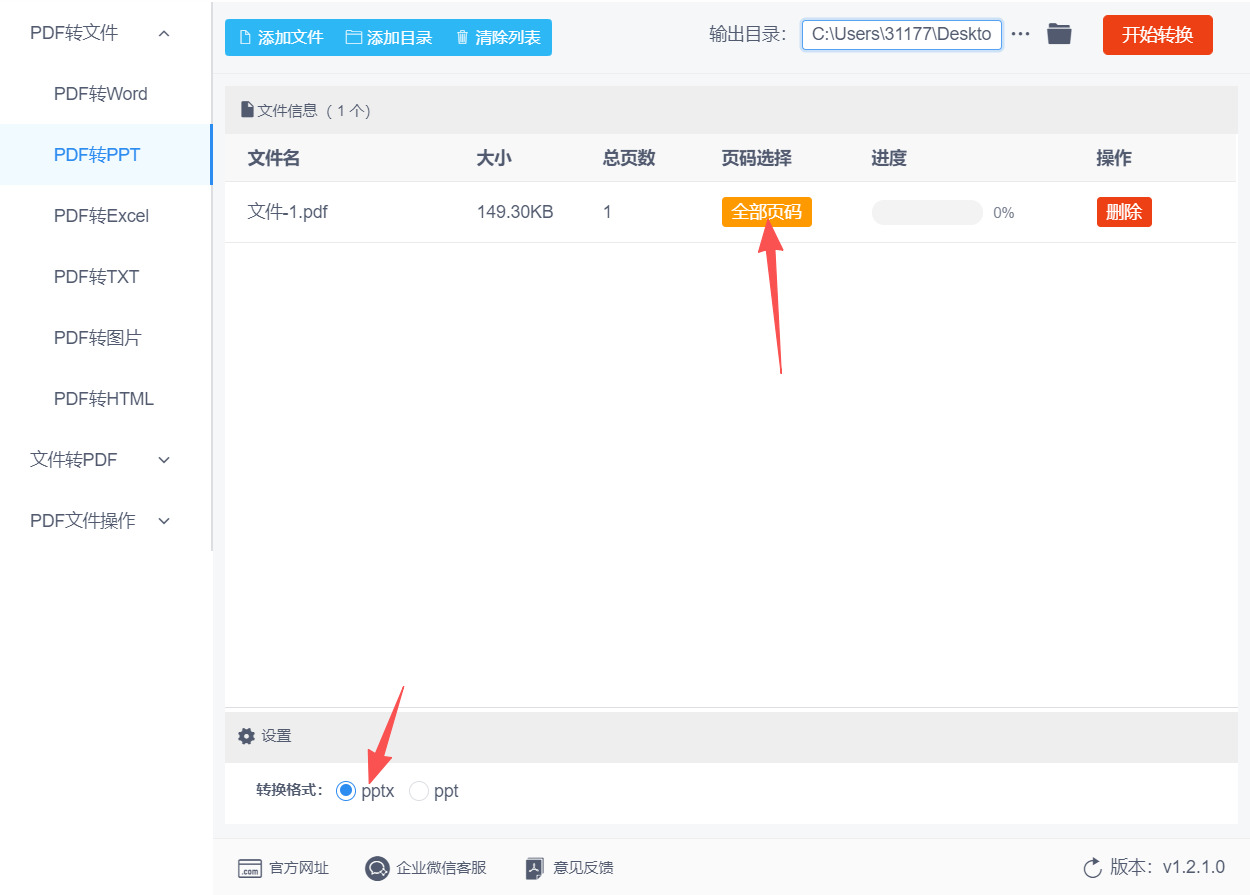
Task: Click the add file page icon
Action: pyautogui.click(x=244, y=38)
